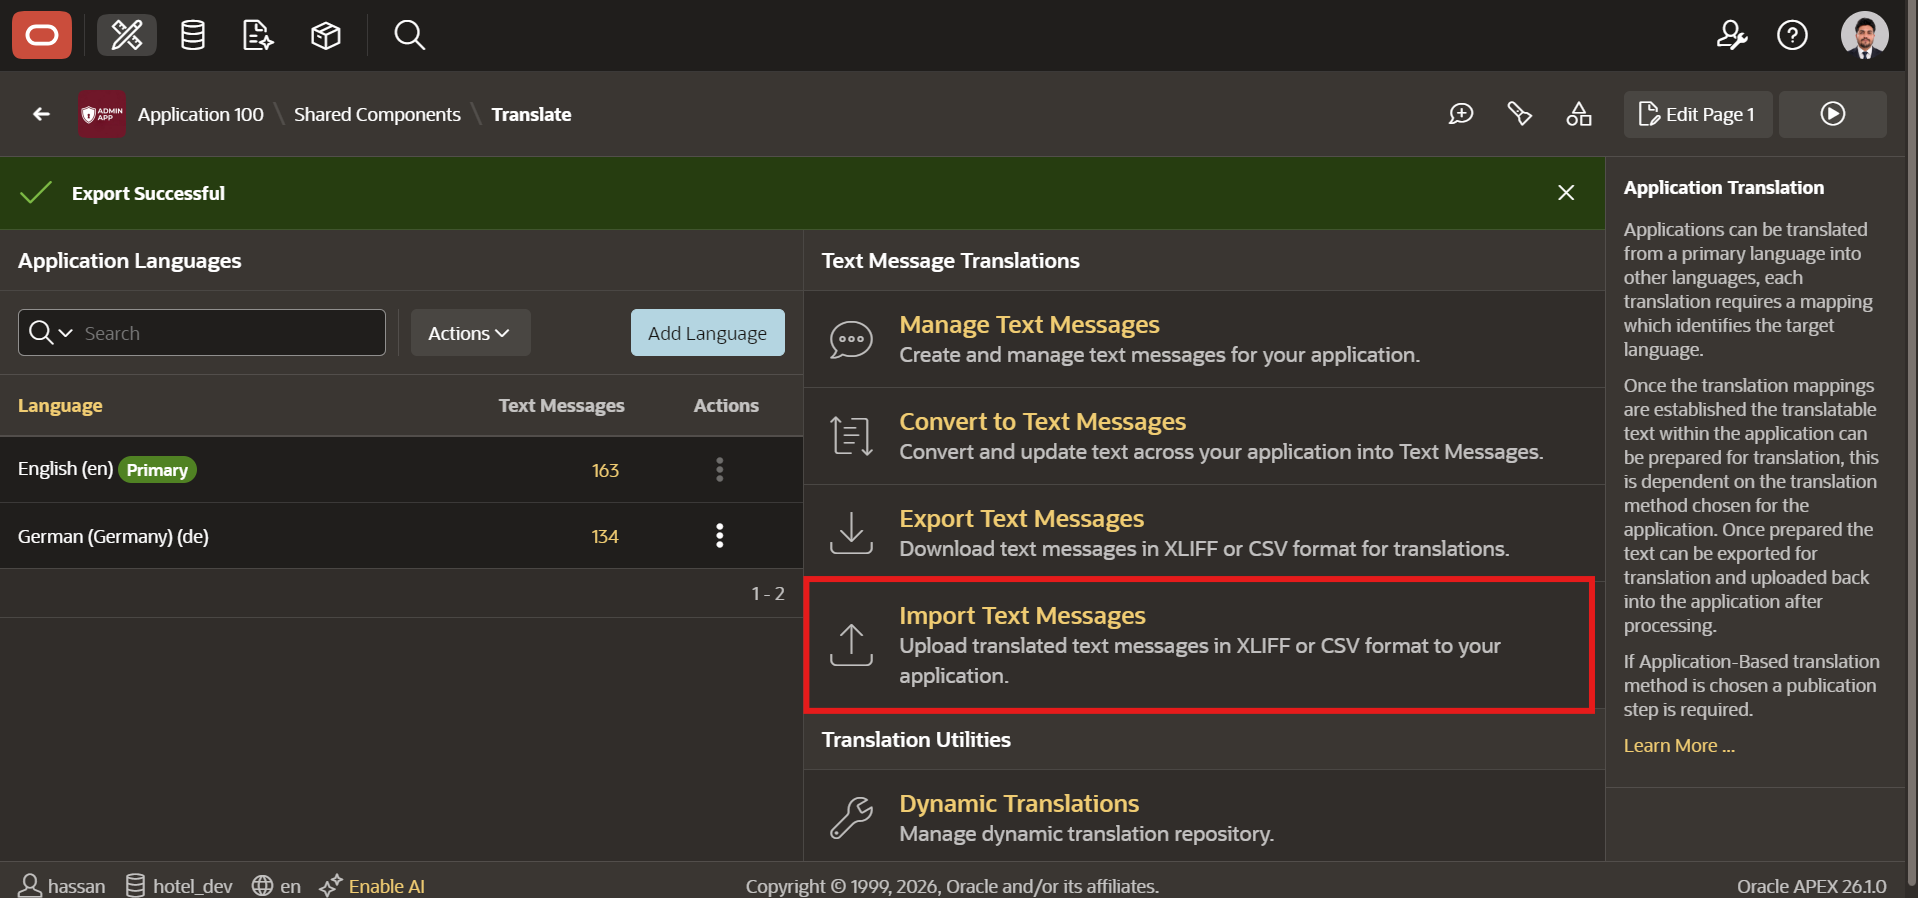The image size is (1918, 898).
Task: Open Dynamic Translations link
Action: [x=1019, y=804]
